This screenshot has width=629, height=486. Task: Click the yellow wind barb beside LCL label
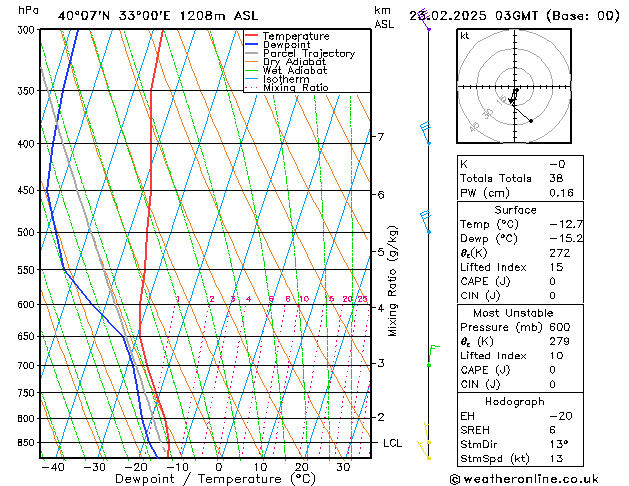(426, 441)
